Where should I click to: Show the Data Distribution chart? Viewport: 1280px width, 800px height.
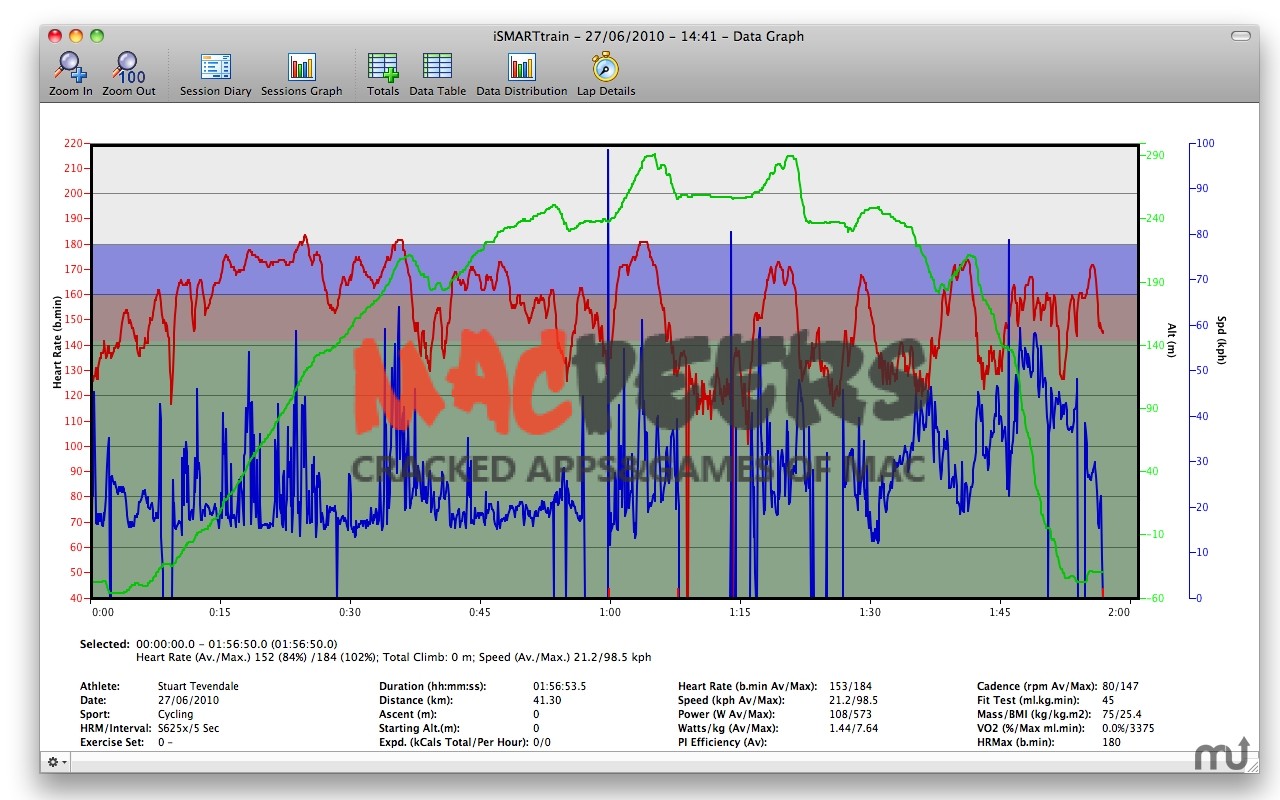521,67
